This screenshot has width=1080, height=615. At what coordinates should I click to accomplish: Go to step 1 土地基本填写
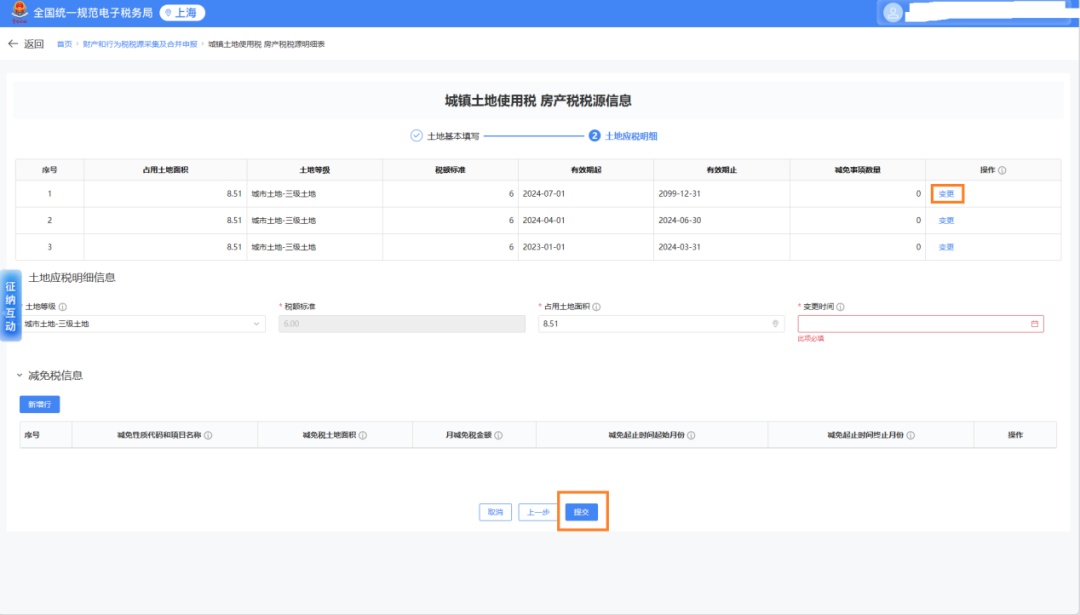point(445,136)
